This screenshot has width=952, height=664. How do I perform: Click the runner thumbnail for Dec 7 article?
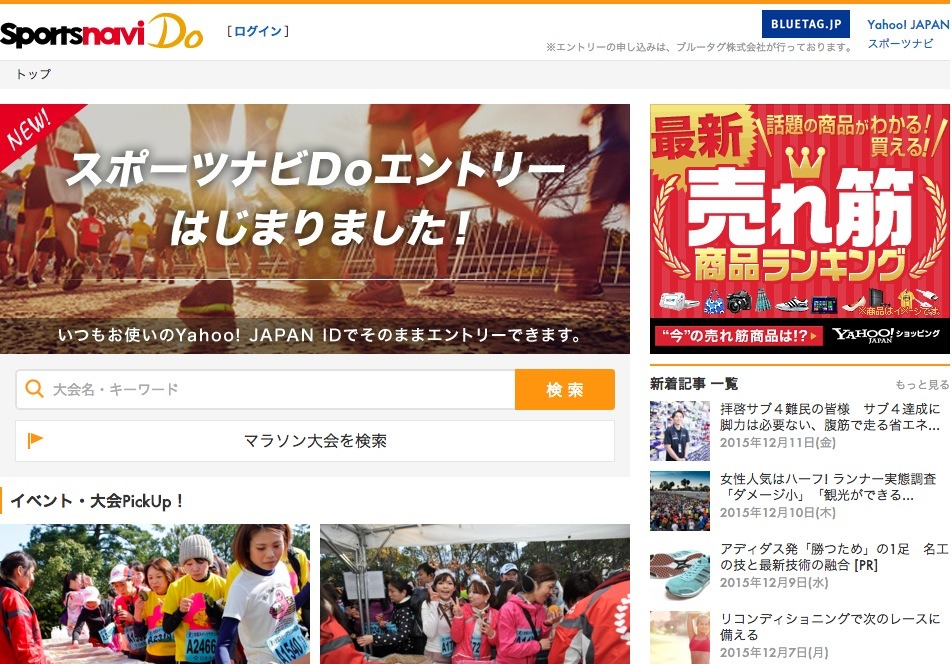pyautogui.click(x=679, y=637)
